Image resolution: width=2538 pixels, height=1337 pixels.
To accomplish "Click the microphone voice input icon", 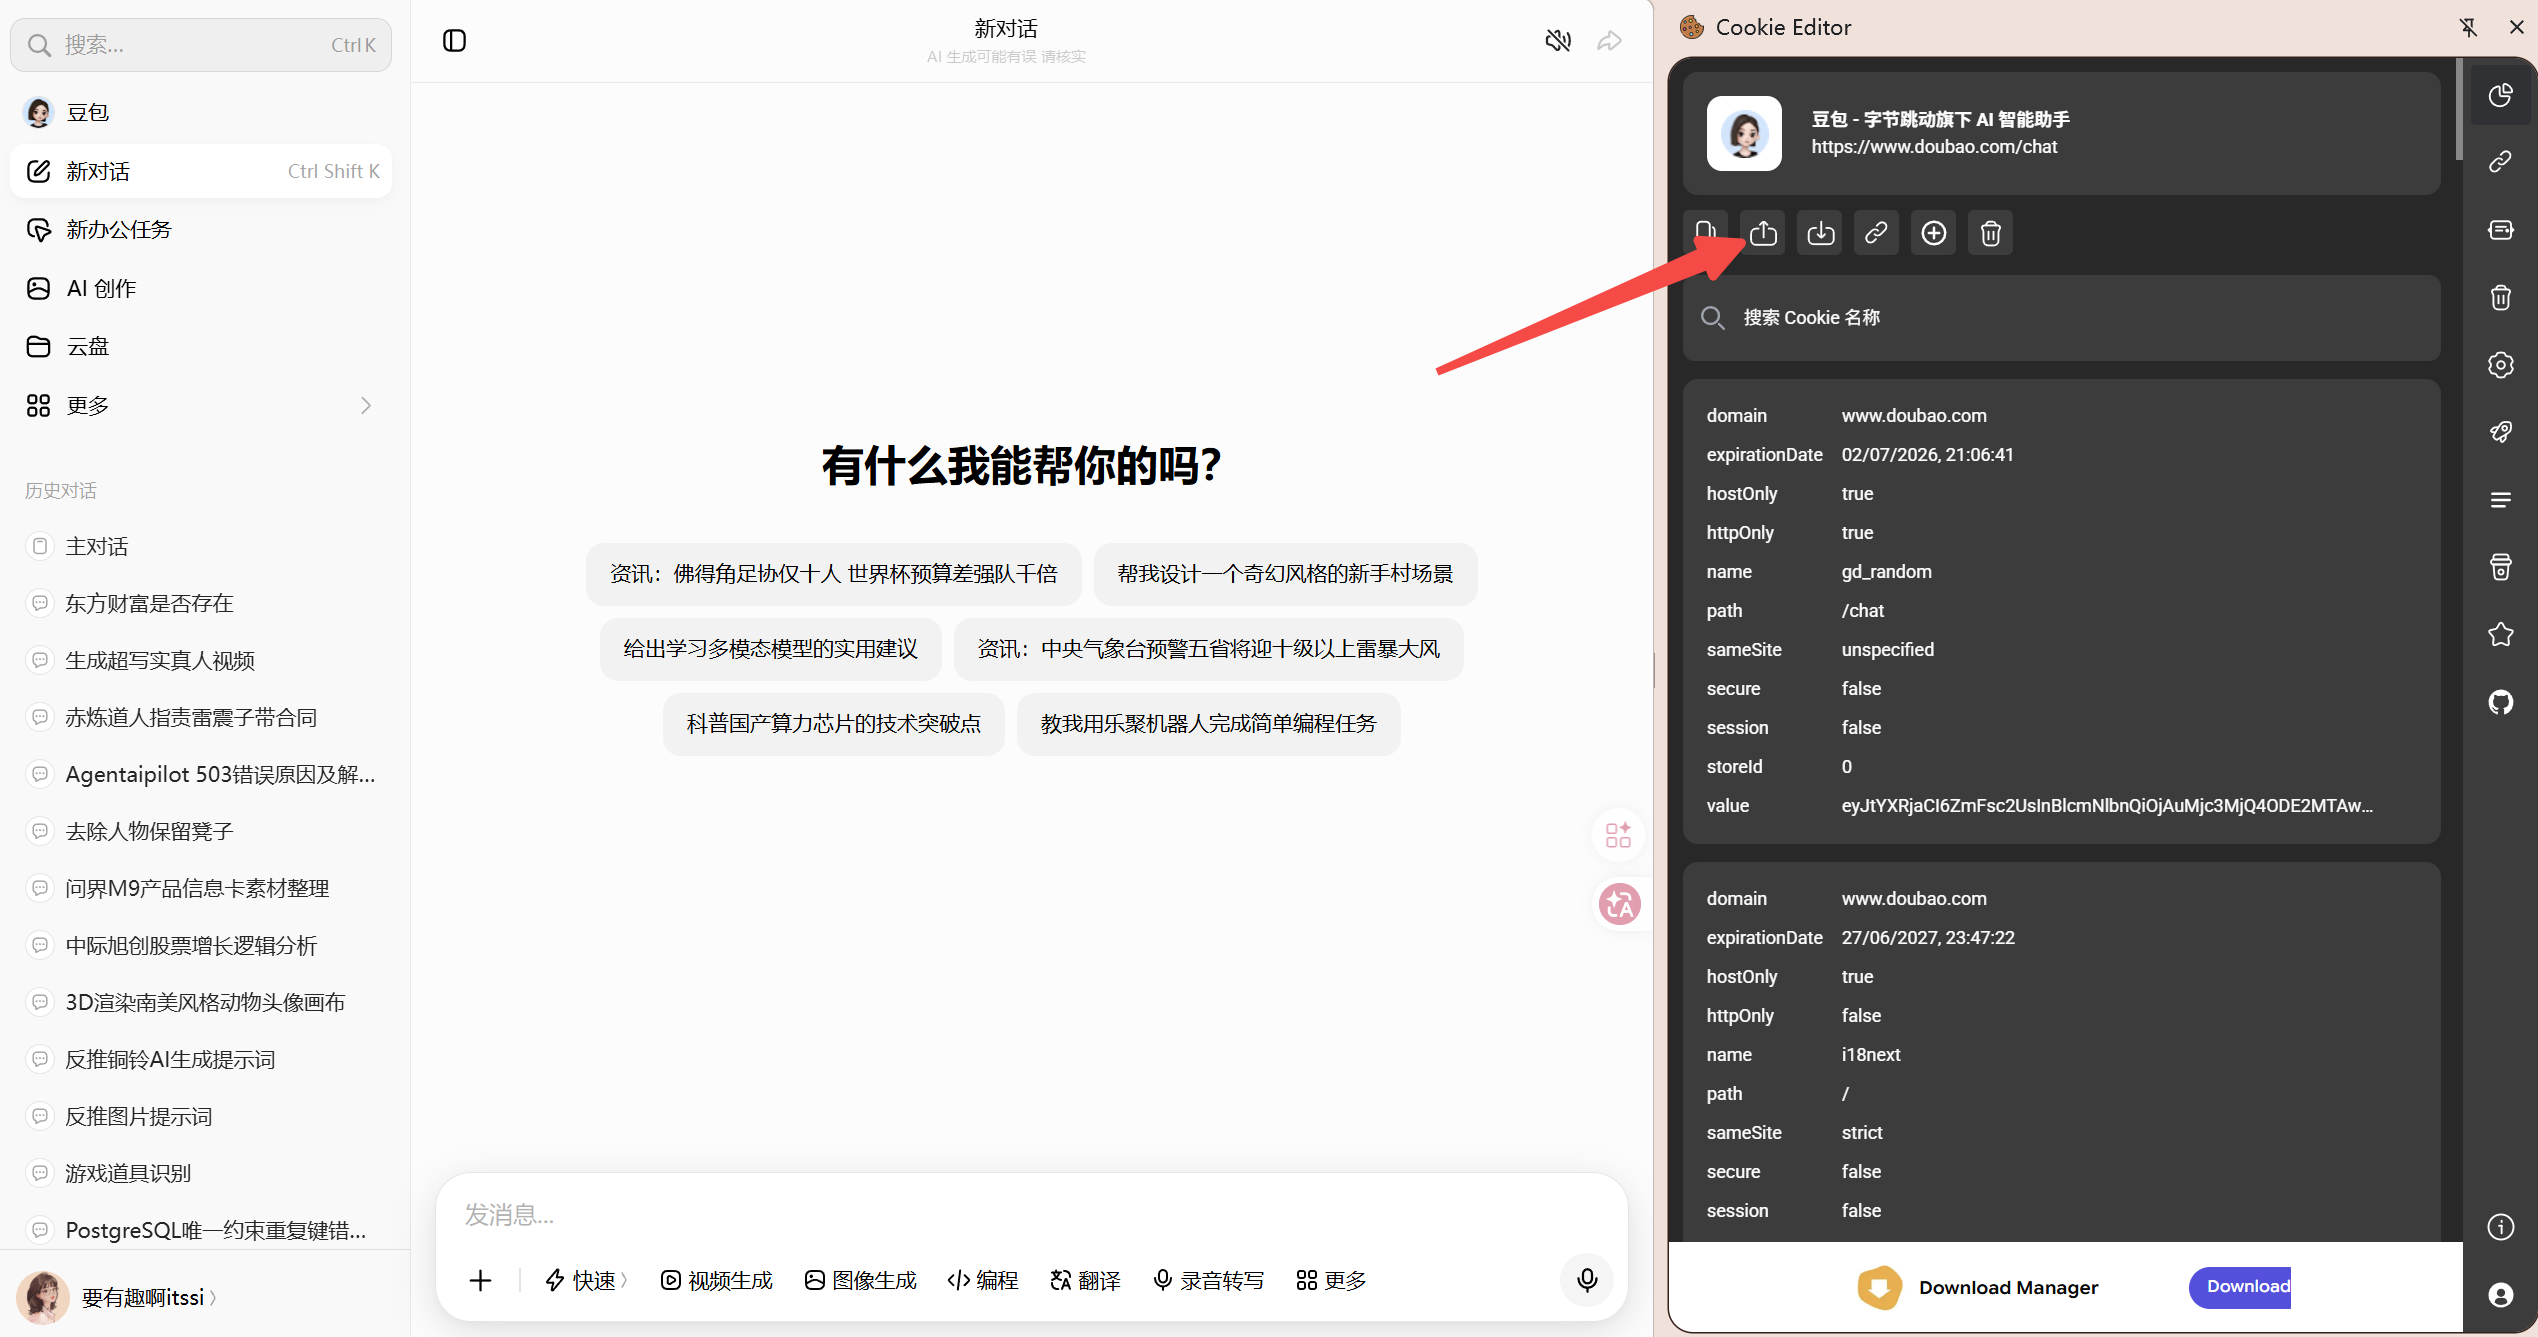I will click(1587, 1280).
